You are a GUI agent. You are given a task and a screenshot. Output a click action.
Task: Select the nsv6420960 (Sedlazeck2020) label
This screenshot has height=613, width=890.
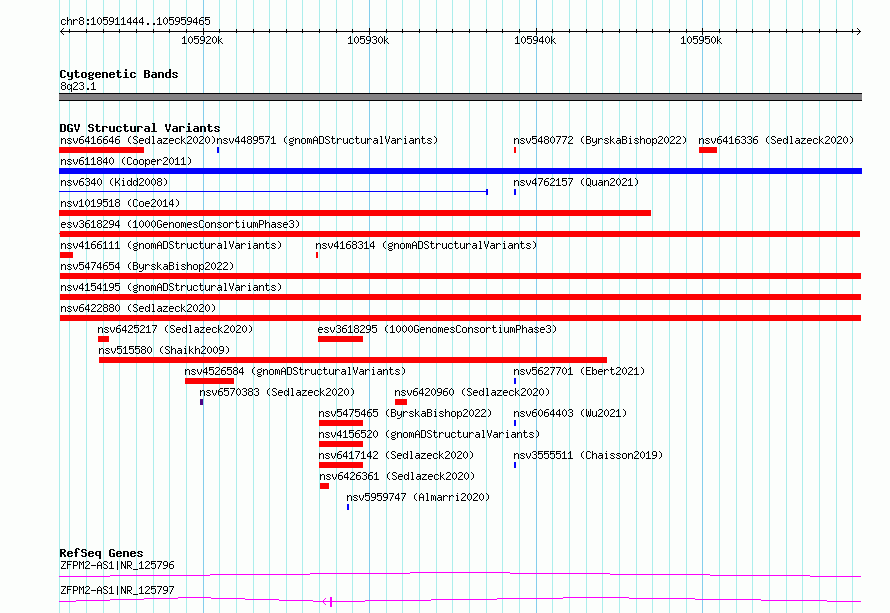point(472,392)
